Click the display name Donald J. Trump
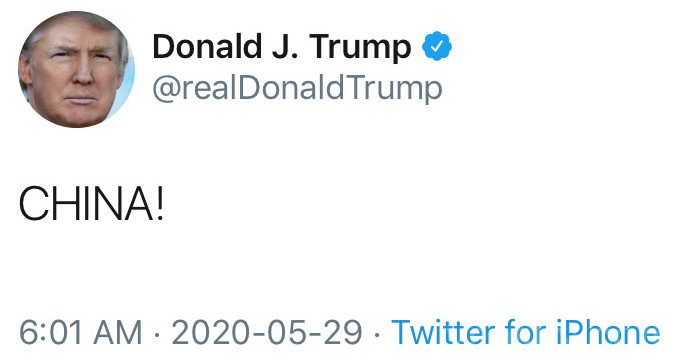676x362 pixels. [x=282, y=47]
